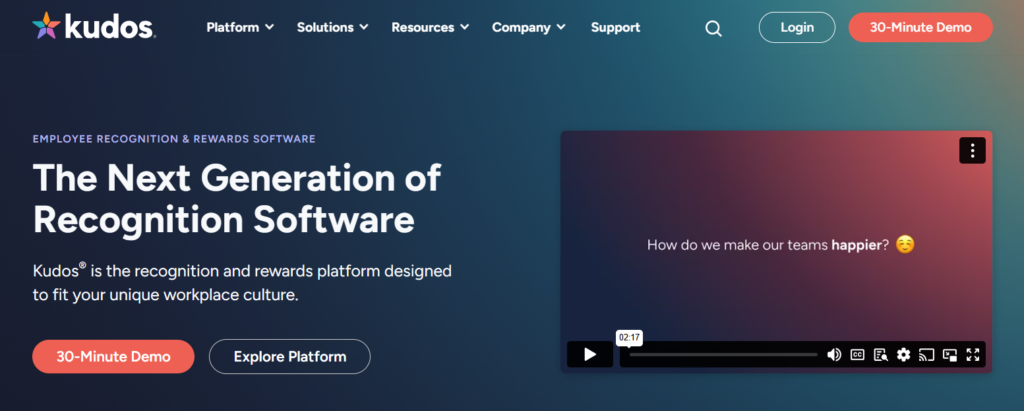Image resolution: width=1024 pixels, height=411 pixels.
Task: Click the Explore Platform button
Action: click(289, 356)
